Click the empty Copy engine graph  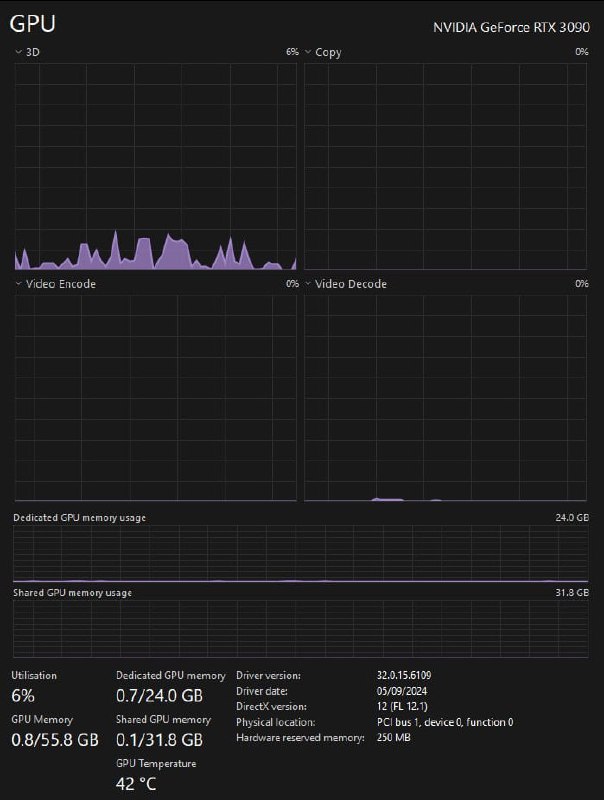click(445, 167)
